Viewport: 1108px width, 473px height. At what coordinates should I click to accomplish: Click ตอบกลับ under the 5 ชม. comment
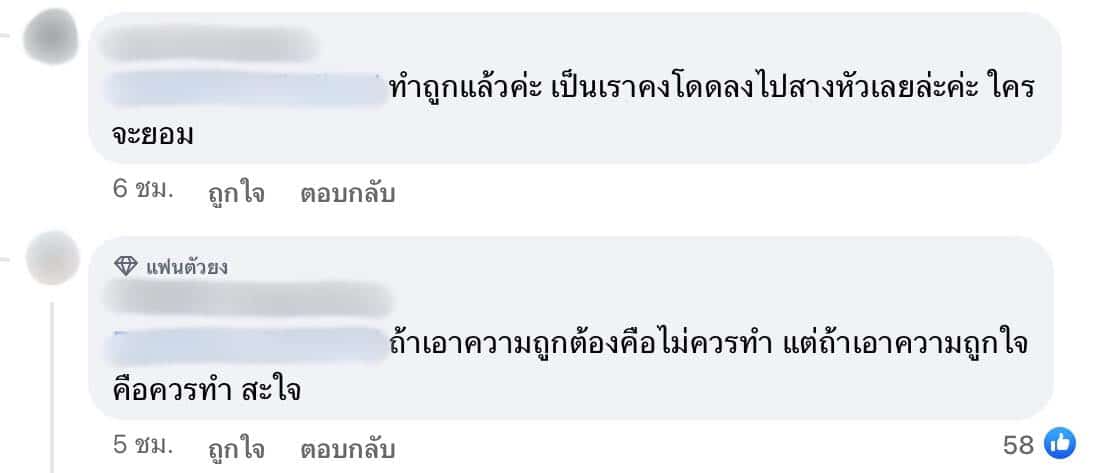click(348, 448)
